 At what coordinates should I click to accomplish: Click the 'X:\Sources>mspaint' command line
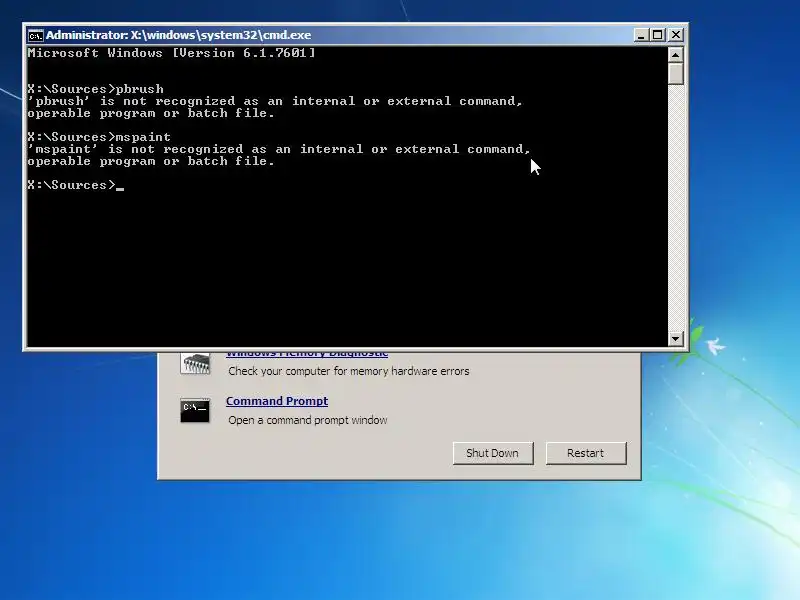[x=99, y=137]
